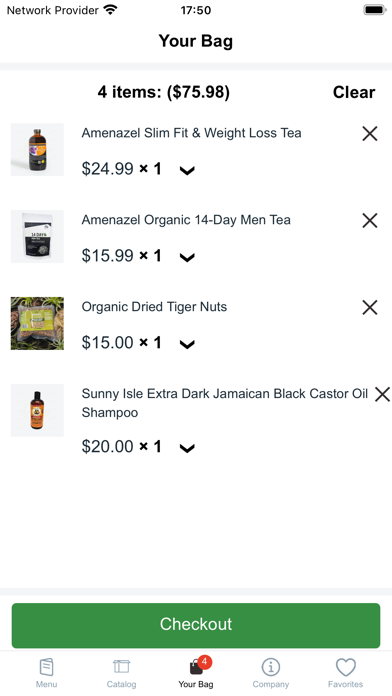Open the 14-Day Men Tea thumbnail

pos(37,237)
